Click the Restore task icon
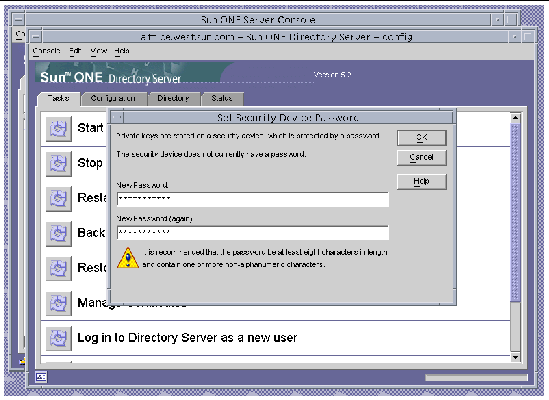The width and height of the screenshot is (549, 400). coord(59,269)
